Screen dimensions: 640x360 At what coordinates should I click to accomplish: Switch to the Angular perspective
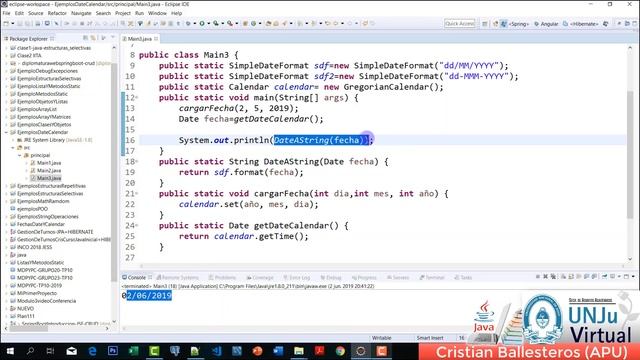(546, 24)
